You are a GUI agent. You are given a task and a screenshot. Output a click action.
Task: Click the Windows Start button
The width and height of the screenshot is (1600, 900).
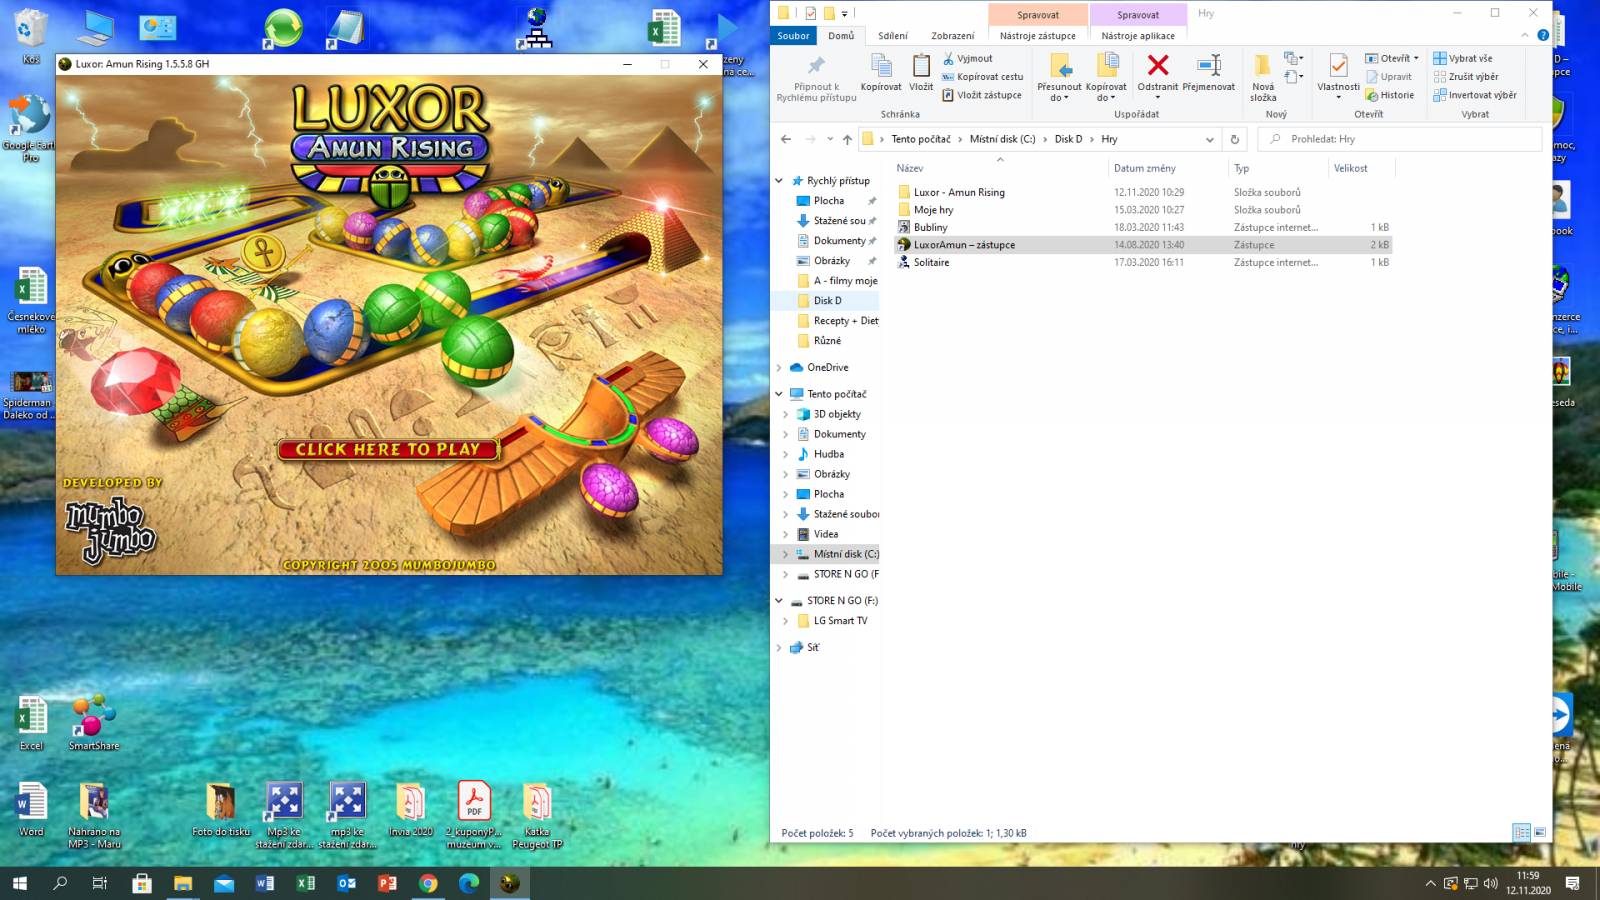pyautogui.click(x=19, y=883)
